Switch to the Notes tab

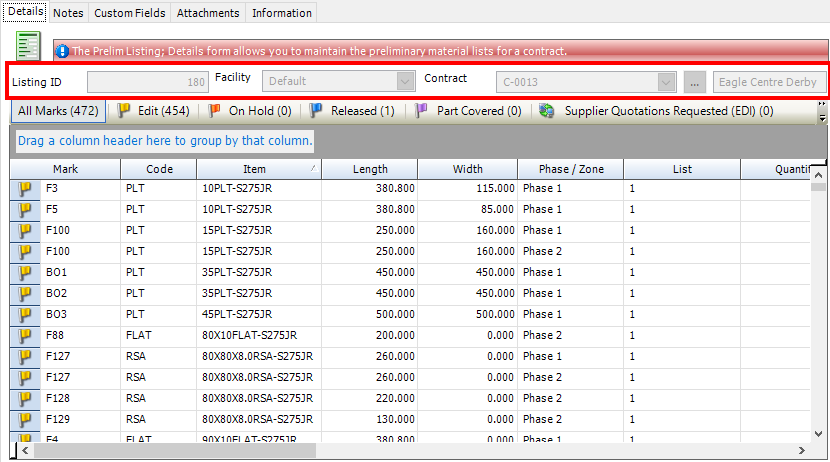coord(68,13)
